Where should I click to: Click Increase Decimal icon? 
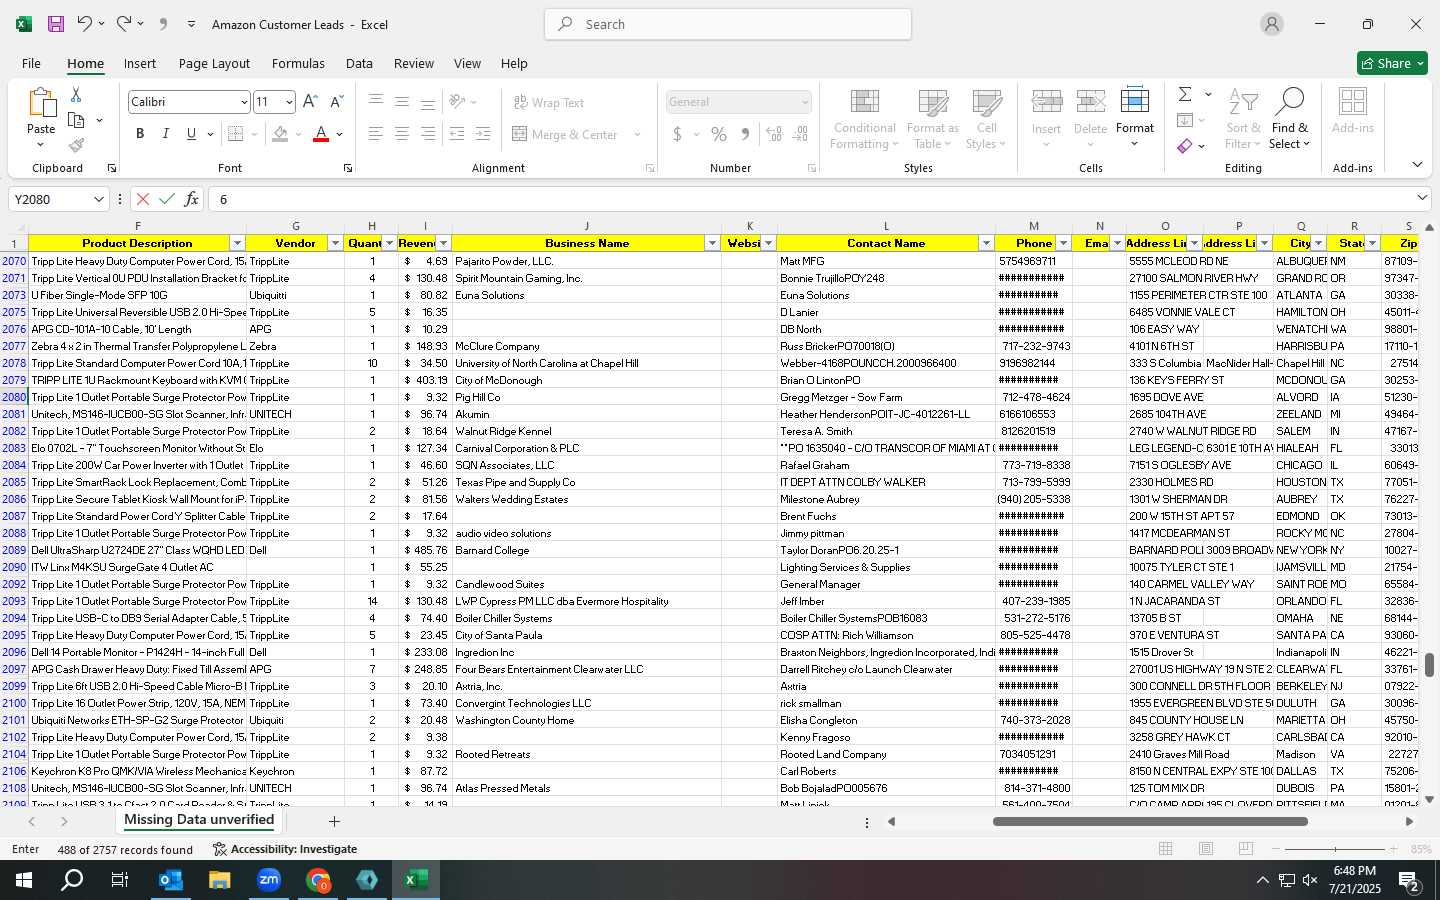(x=774, y=134)
